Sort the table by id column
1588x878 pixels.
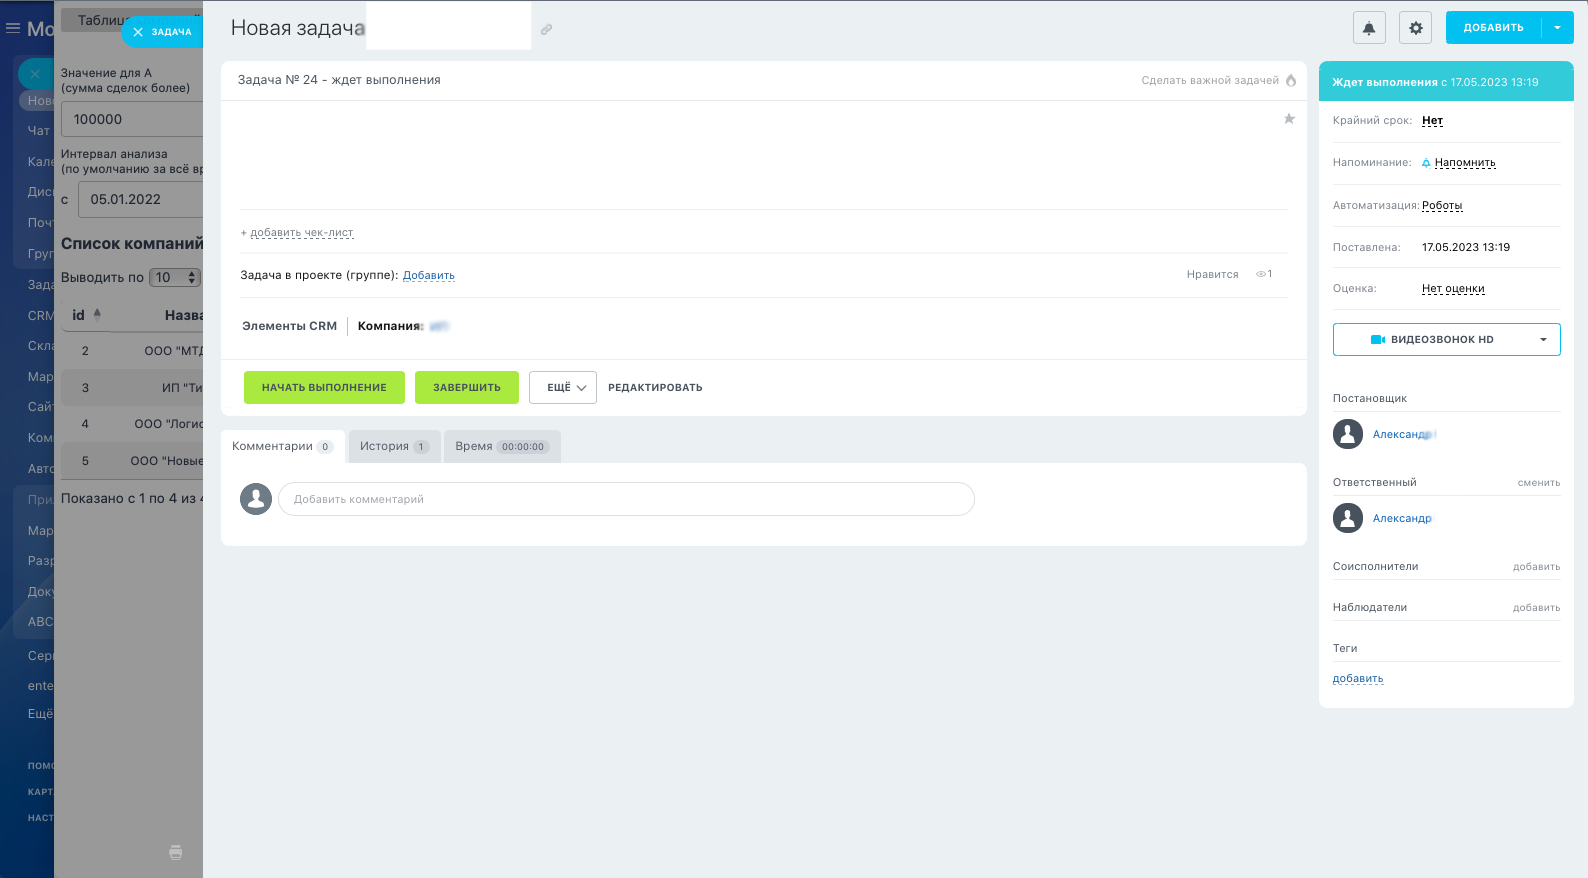pyautogui.click(x=86, y=315)
